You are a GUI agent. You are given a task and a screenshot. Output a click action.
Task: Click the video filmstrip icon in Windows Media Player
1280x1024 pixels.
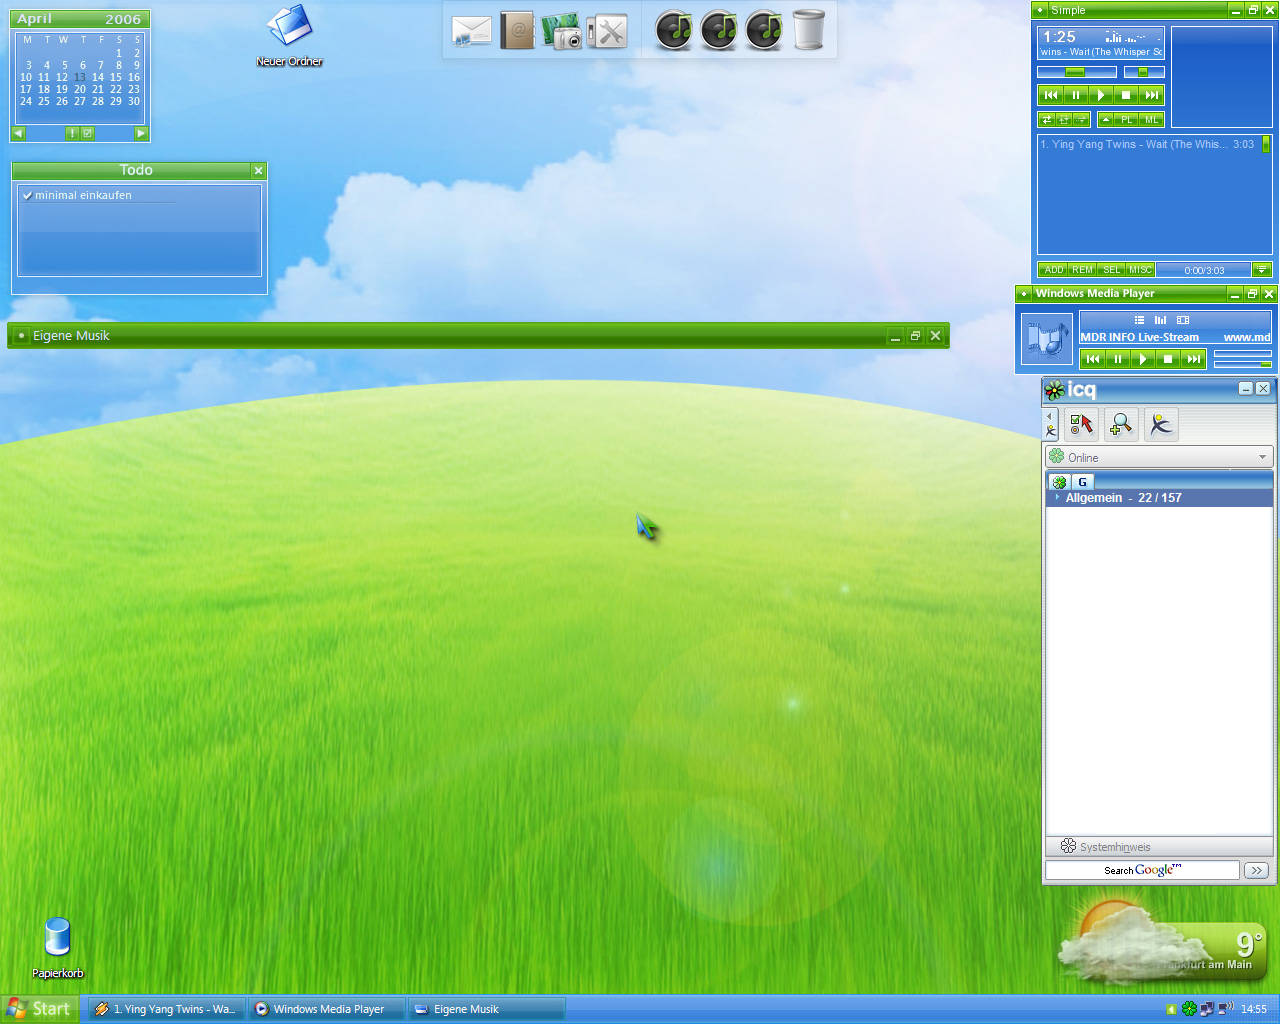pyautogui.click(x=1183, y=320)
